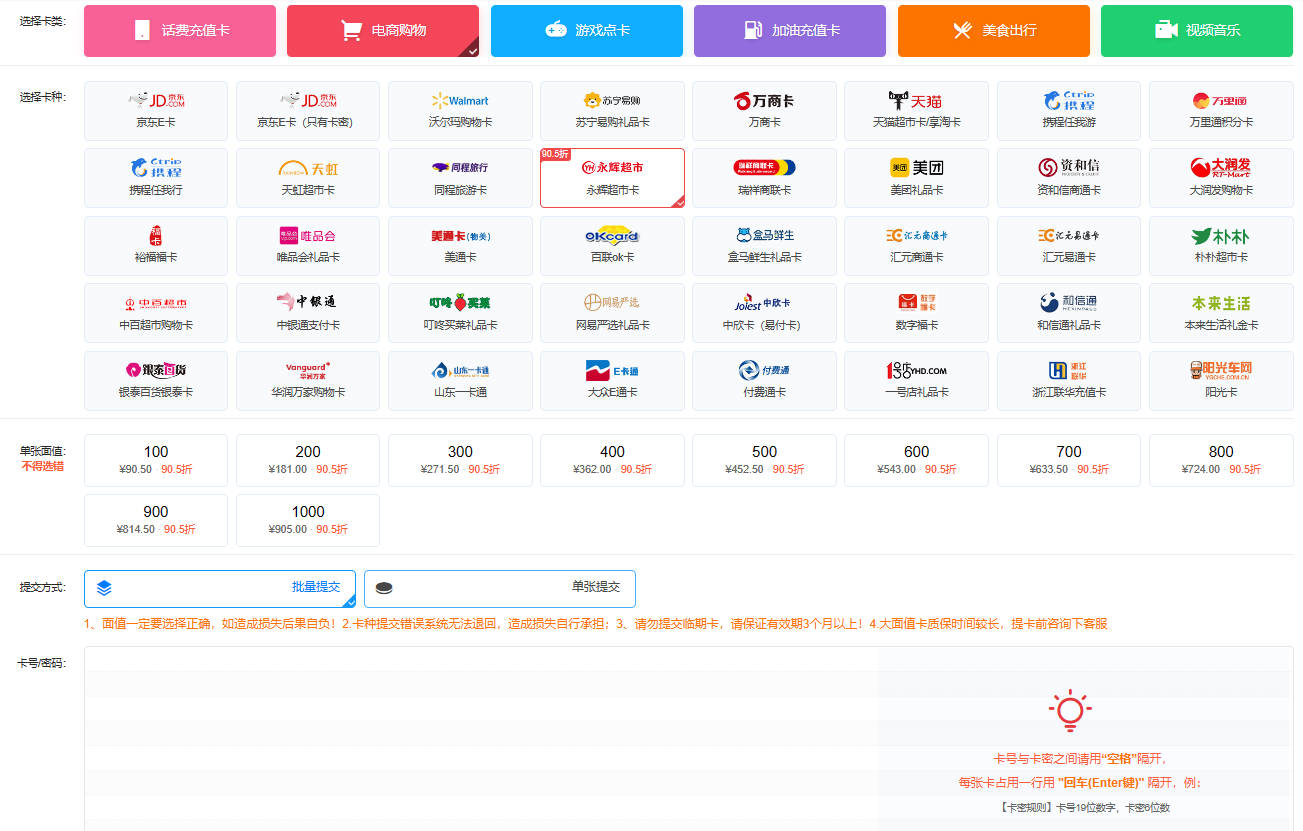Screen dimensions: 1303x831
Task: Choose 京东E卡 (只有卡密) card
Action: [x=308, y=111]
